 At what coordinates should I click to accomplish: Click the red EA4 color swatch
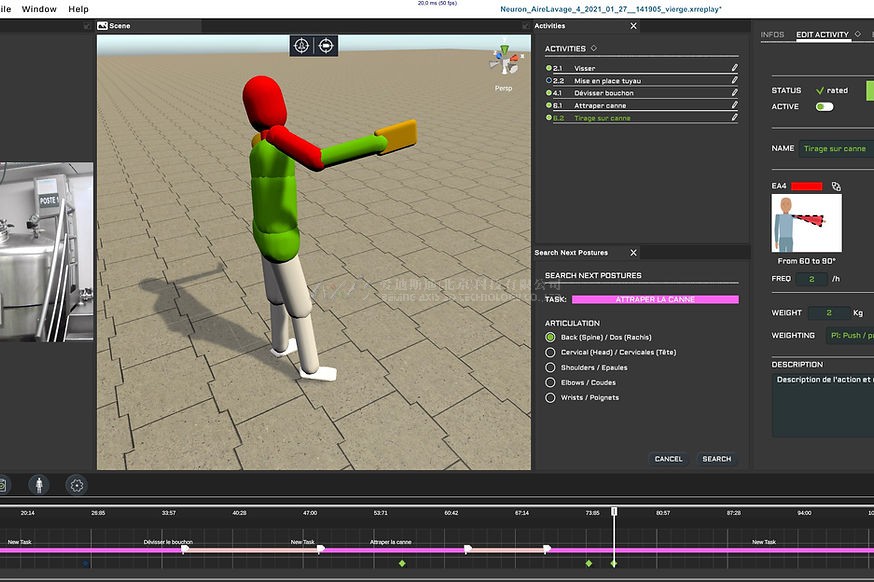(806, 186)
